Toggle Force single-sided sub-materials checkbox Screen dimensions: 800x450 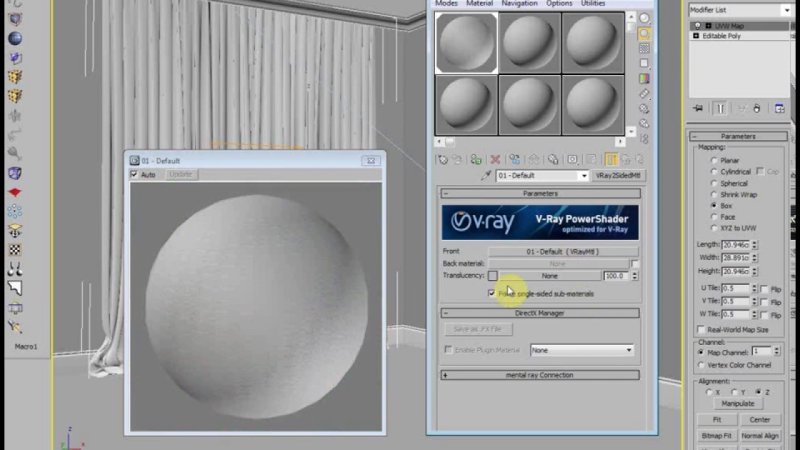491,293
